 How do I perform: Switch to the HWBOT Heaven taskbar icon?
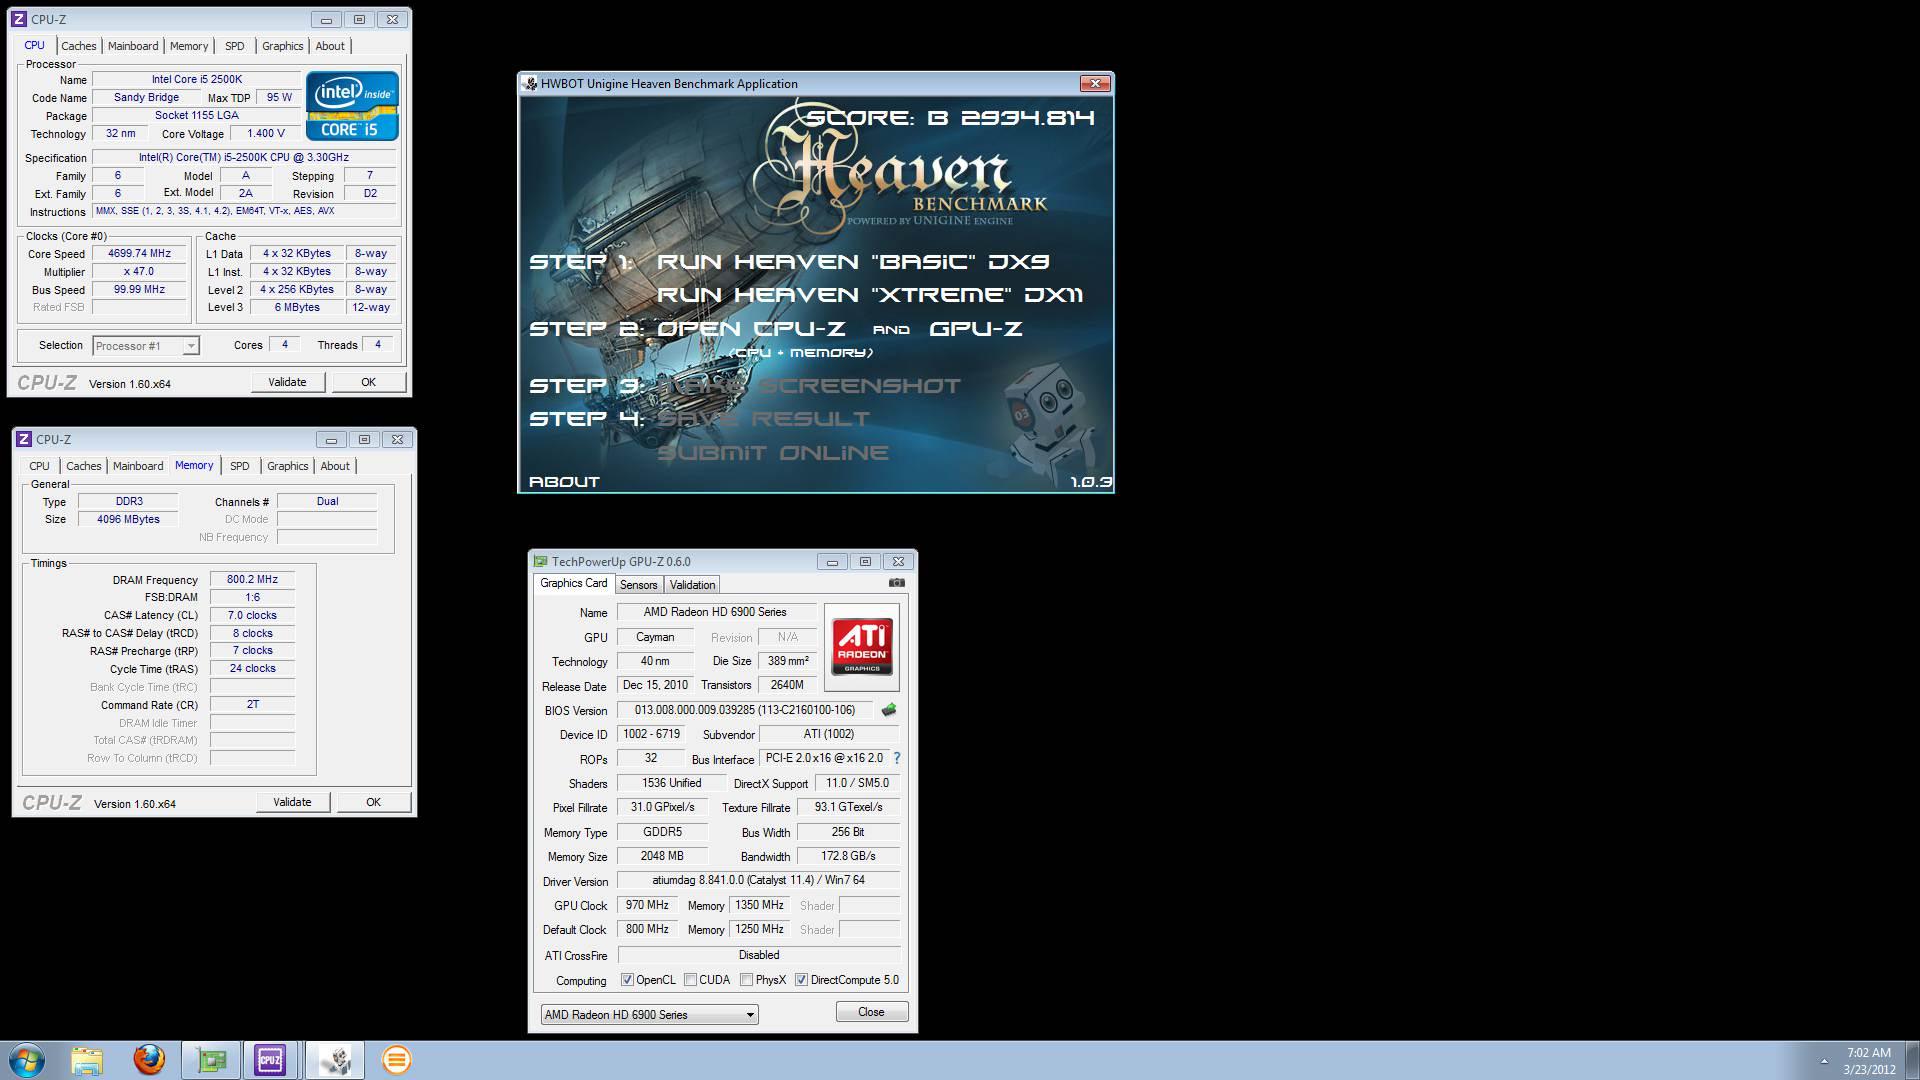[335, 1060]
